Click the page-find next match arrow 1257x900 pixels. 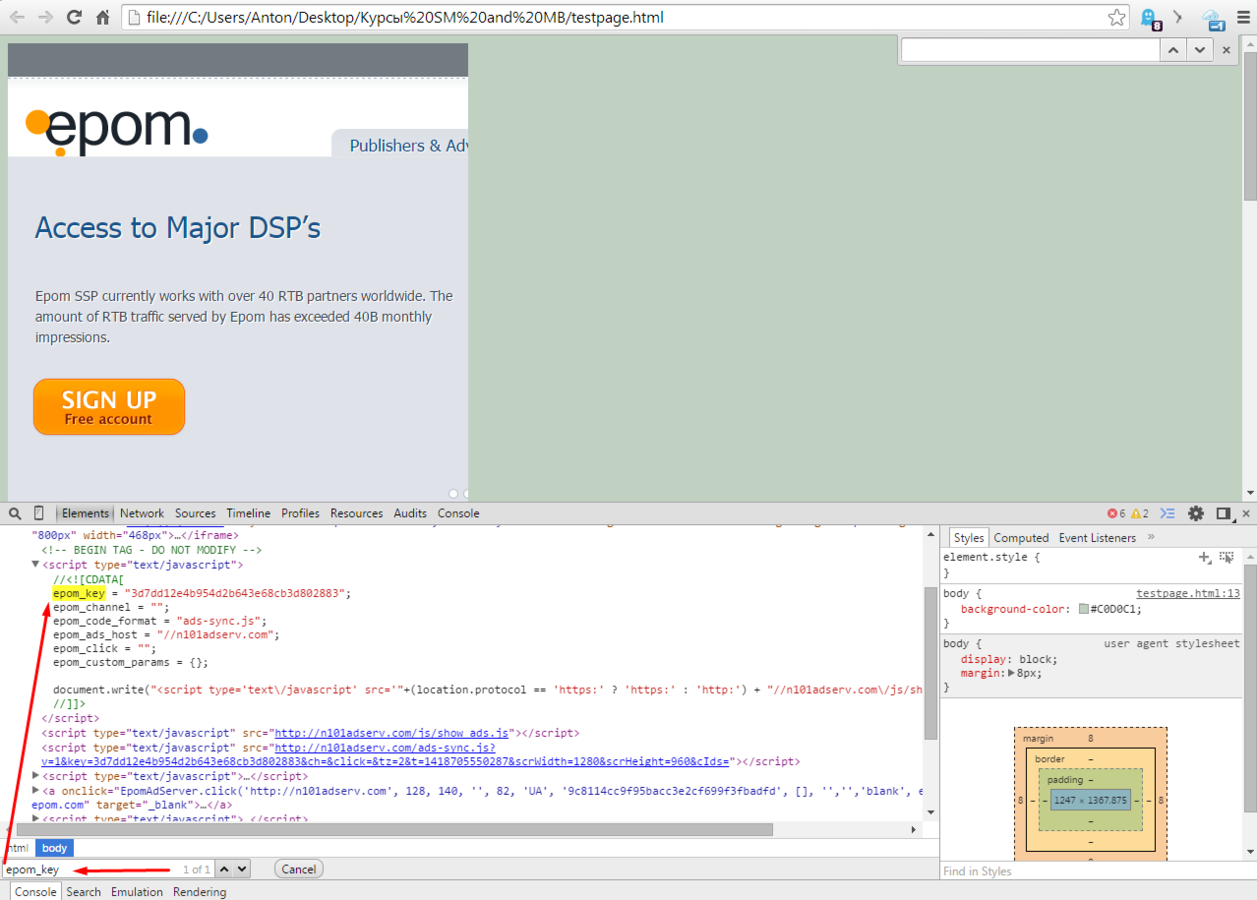1199,50
